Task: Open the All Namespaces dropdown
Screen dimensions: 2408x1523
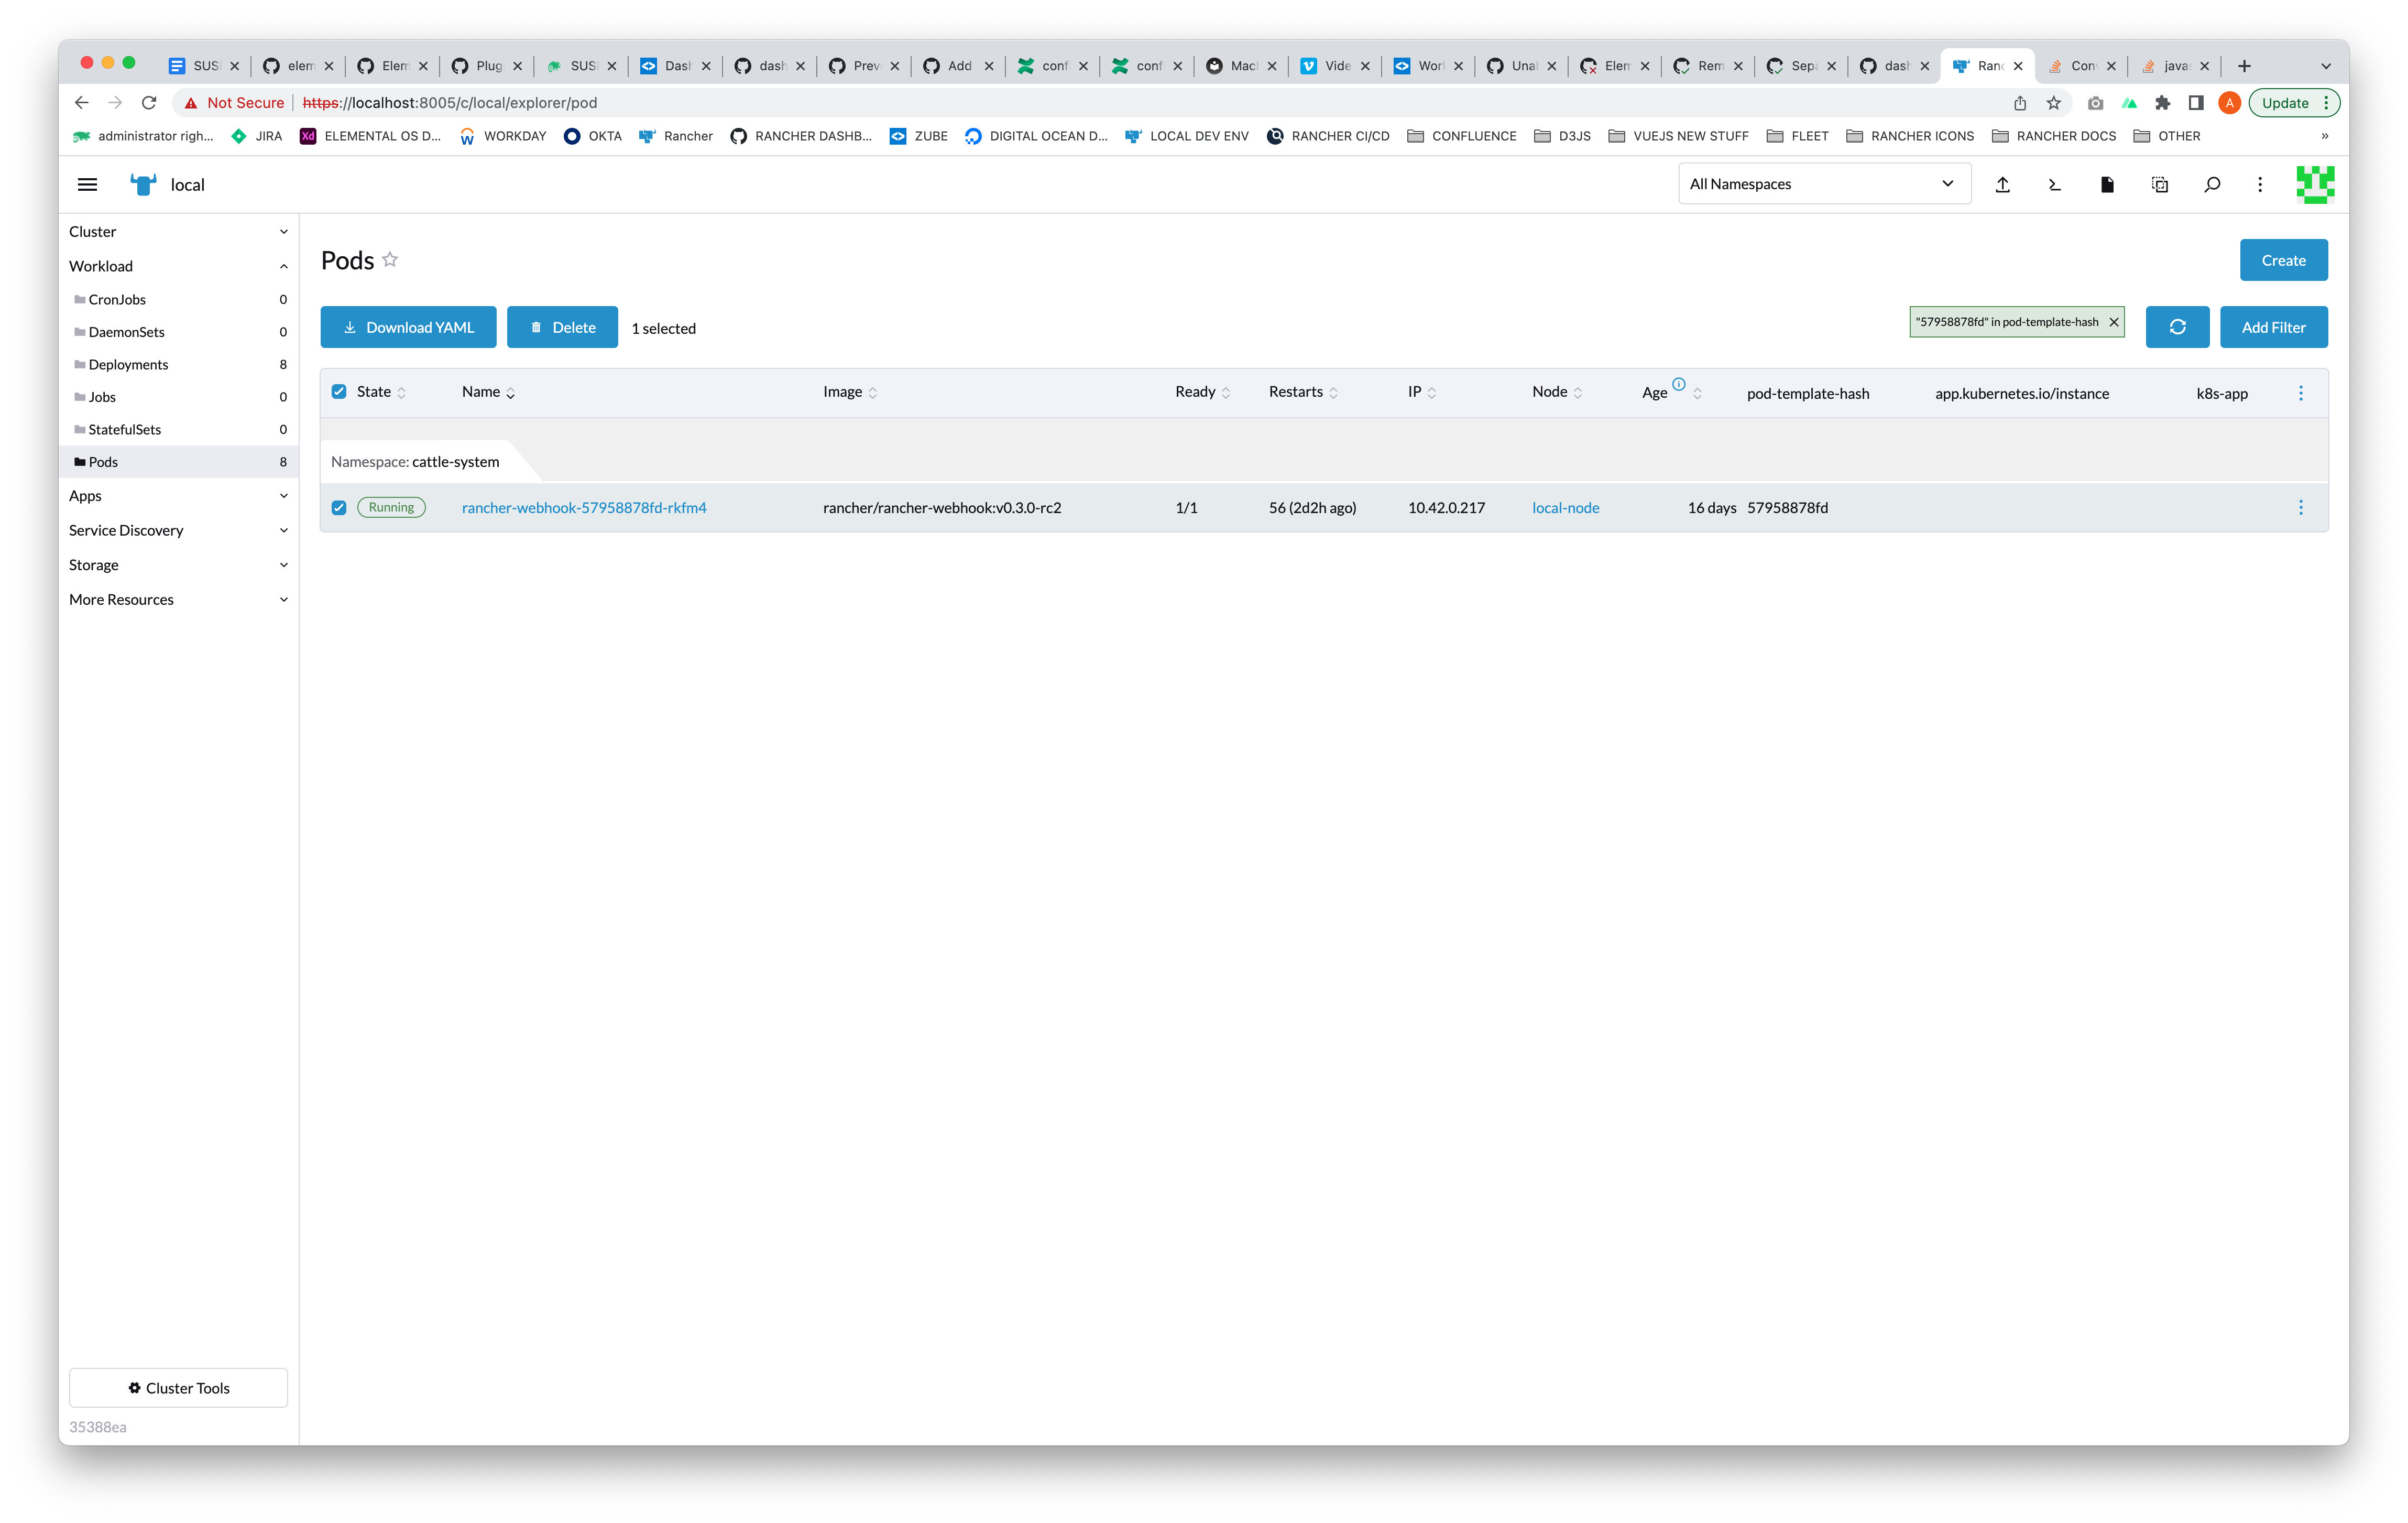Action: [x=1823, y=184]
